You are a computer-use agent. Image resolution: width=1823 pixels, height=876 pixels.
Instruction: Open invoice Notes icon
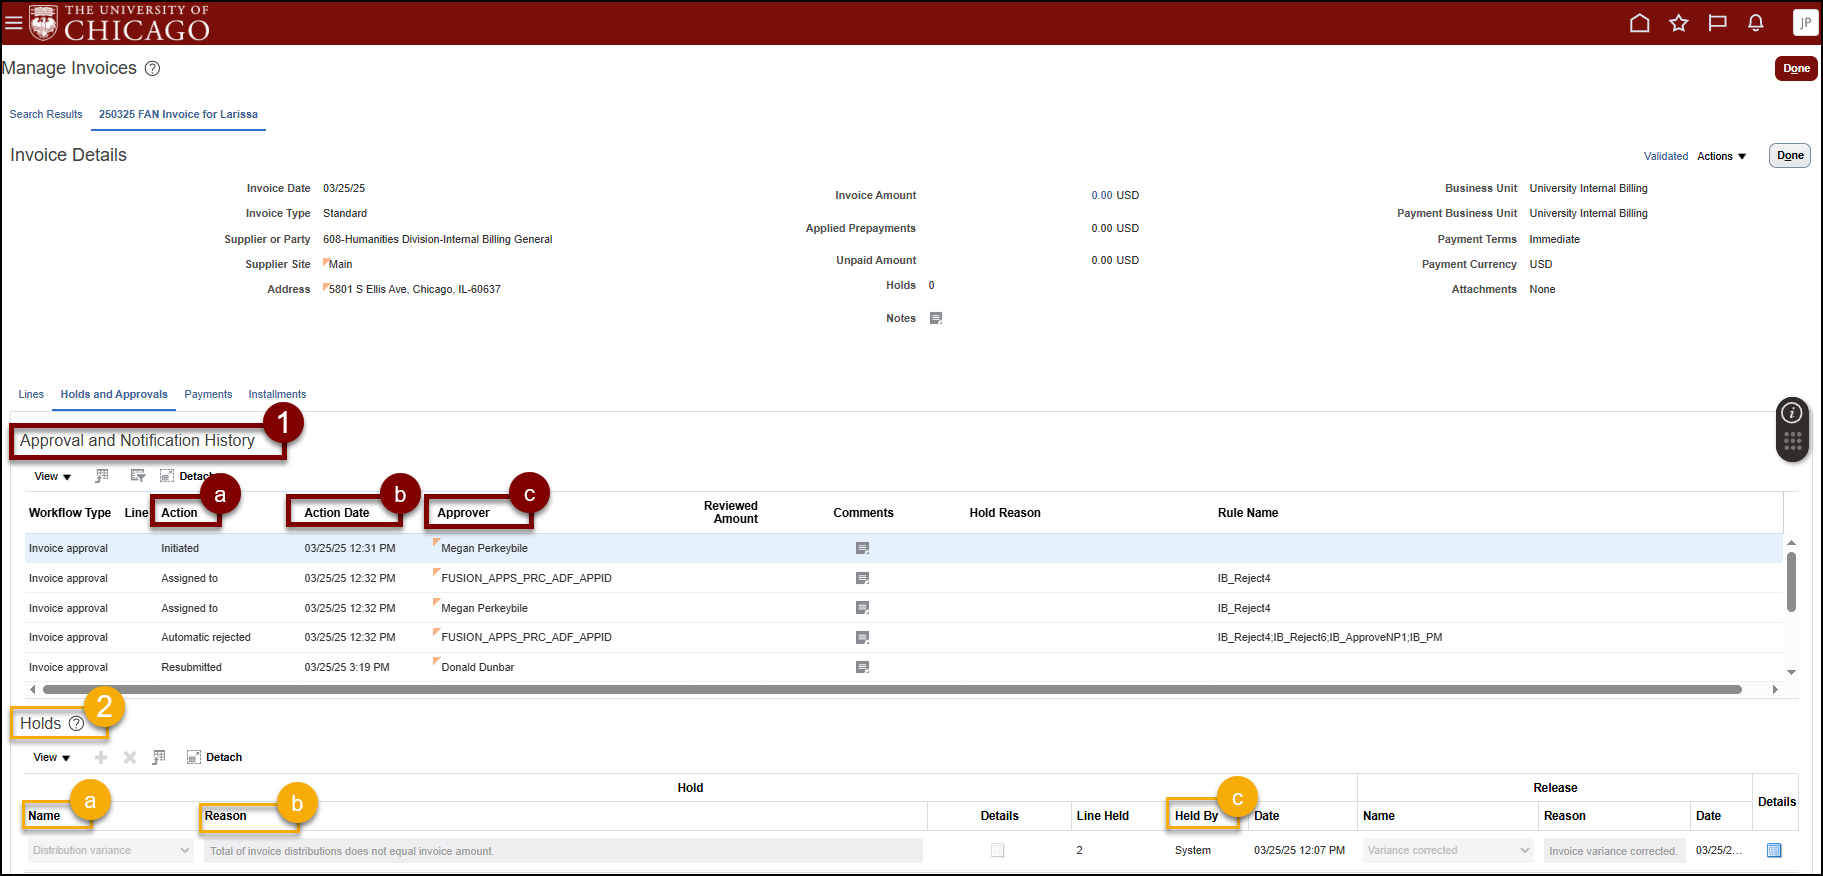pos(936,318)
